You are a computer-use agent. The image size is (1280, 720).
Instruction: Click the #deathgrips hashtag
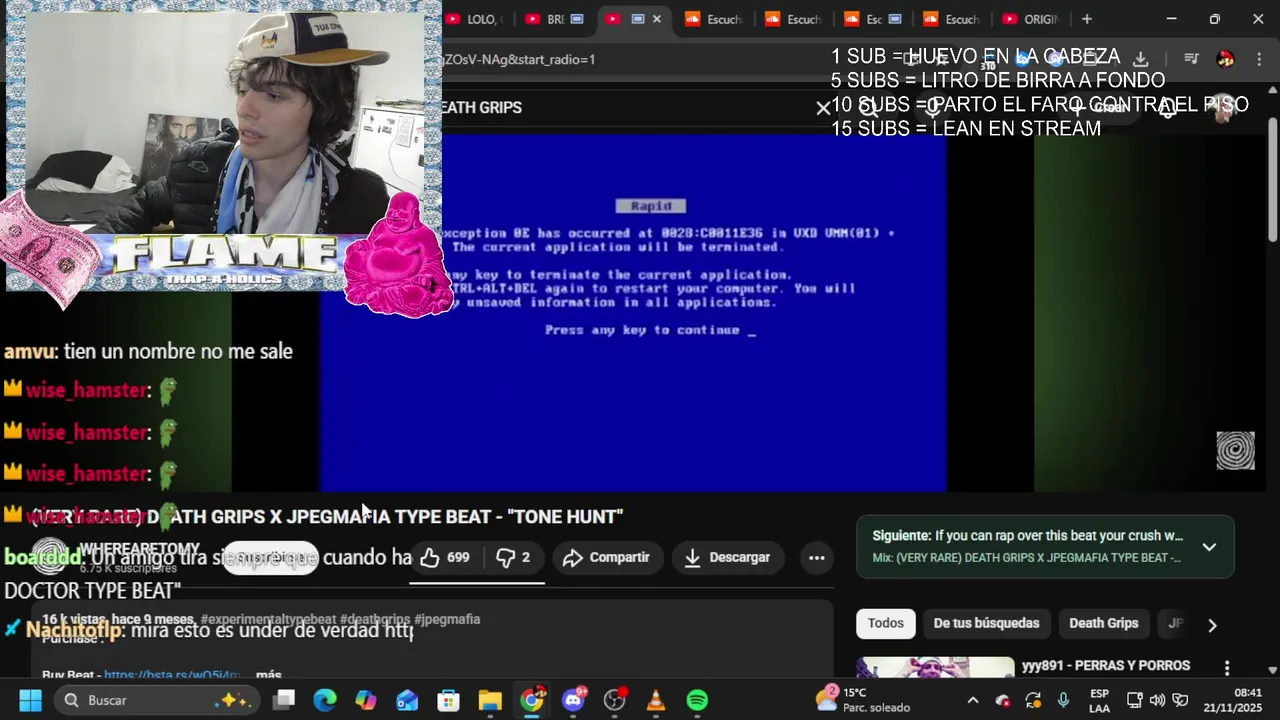[x=375, y=620]
